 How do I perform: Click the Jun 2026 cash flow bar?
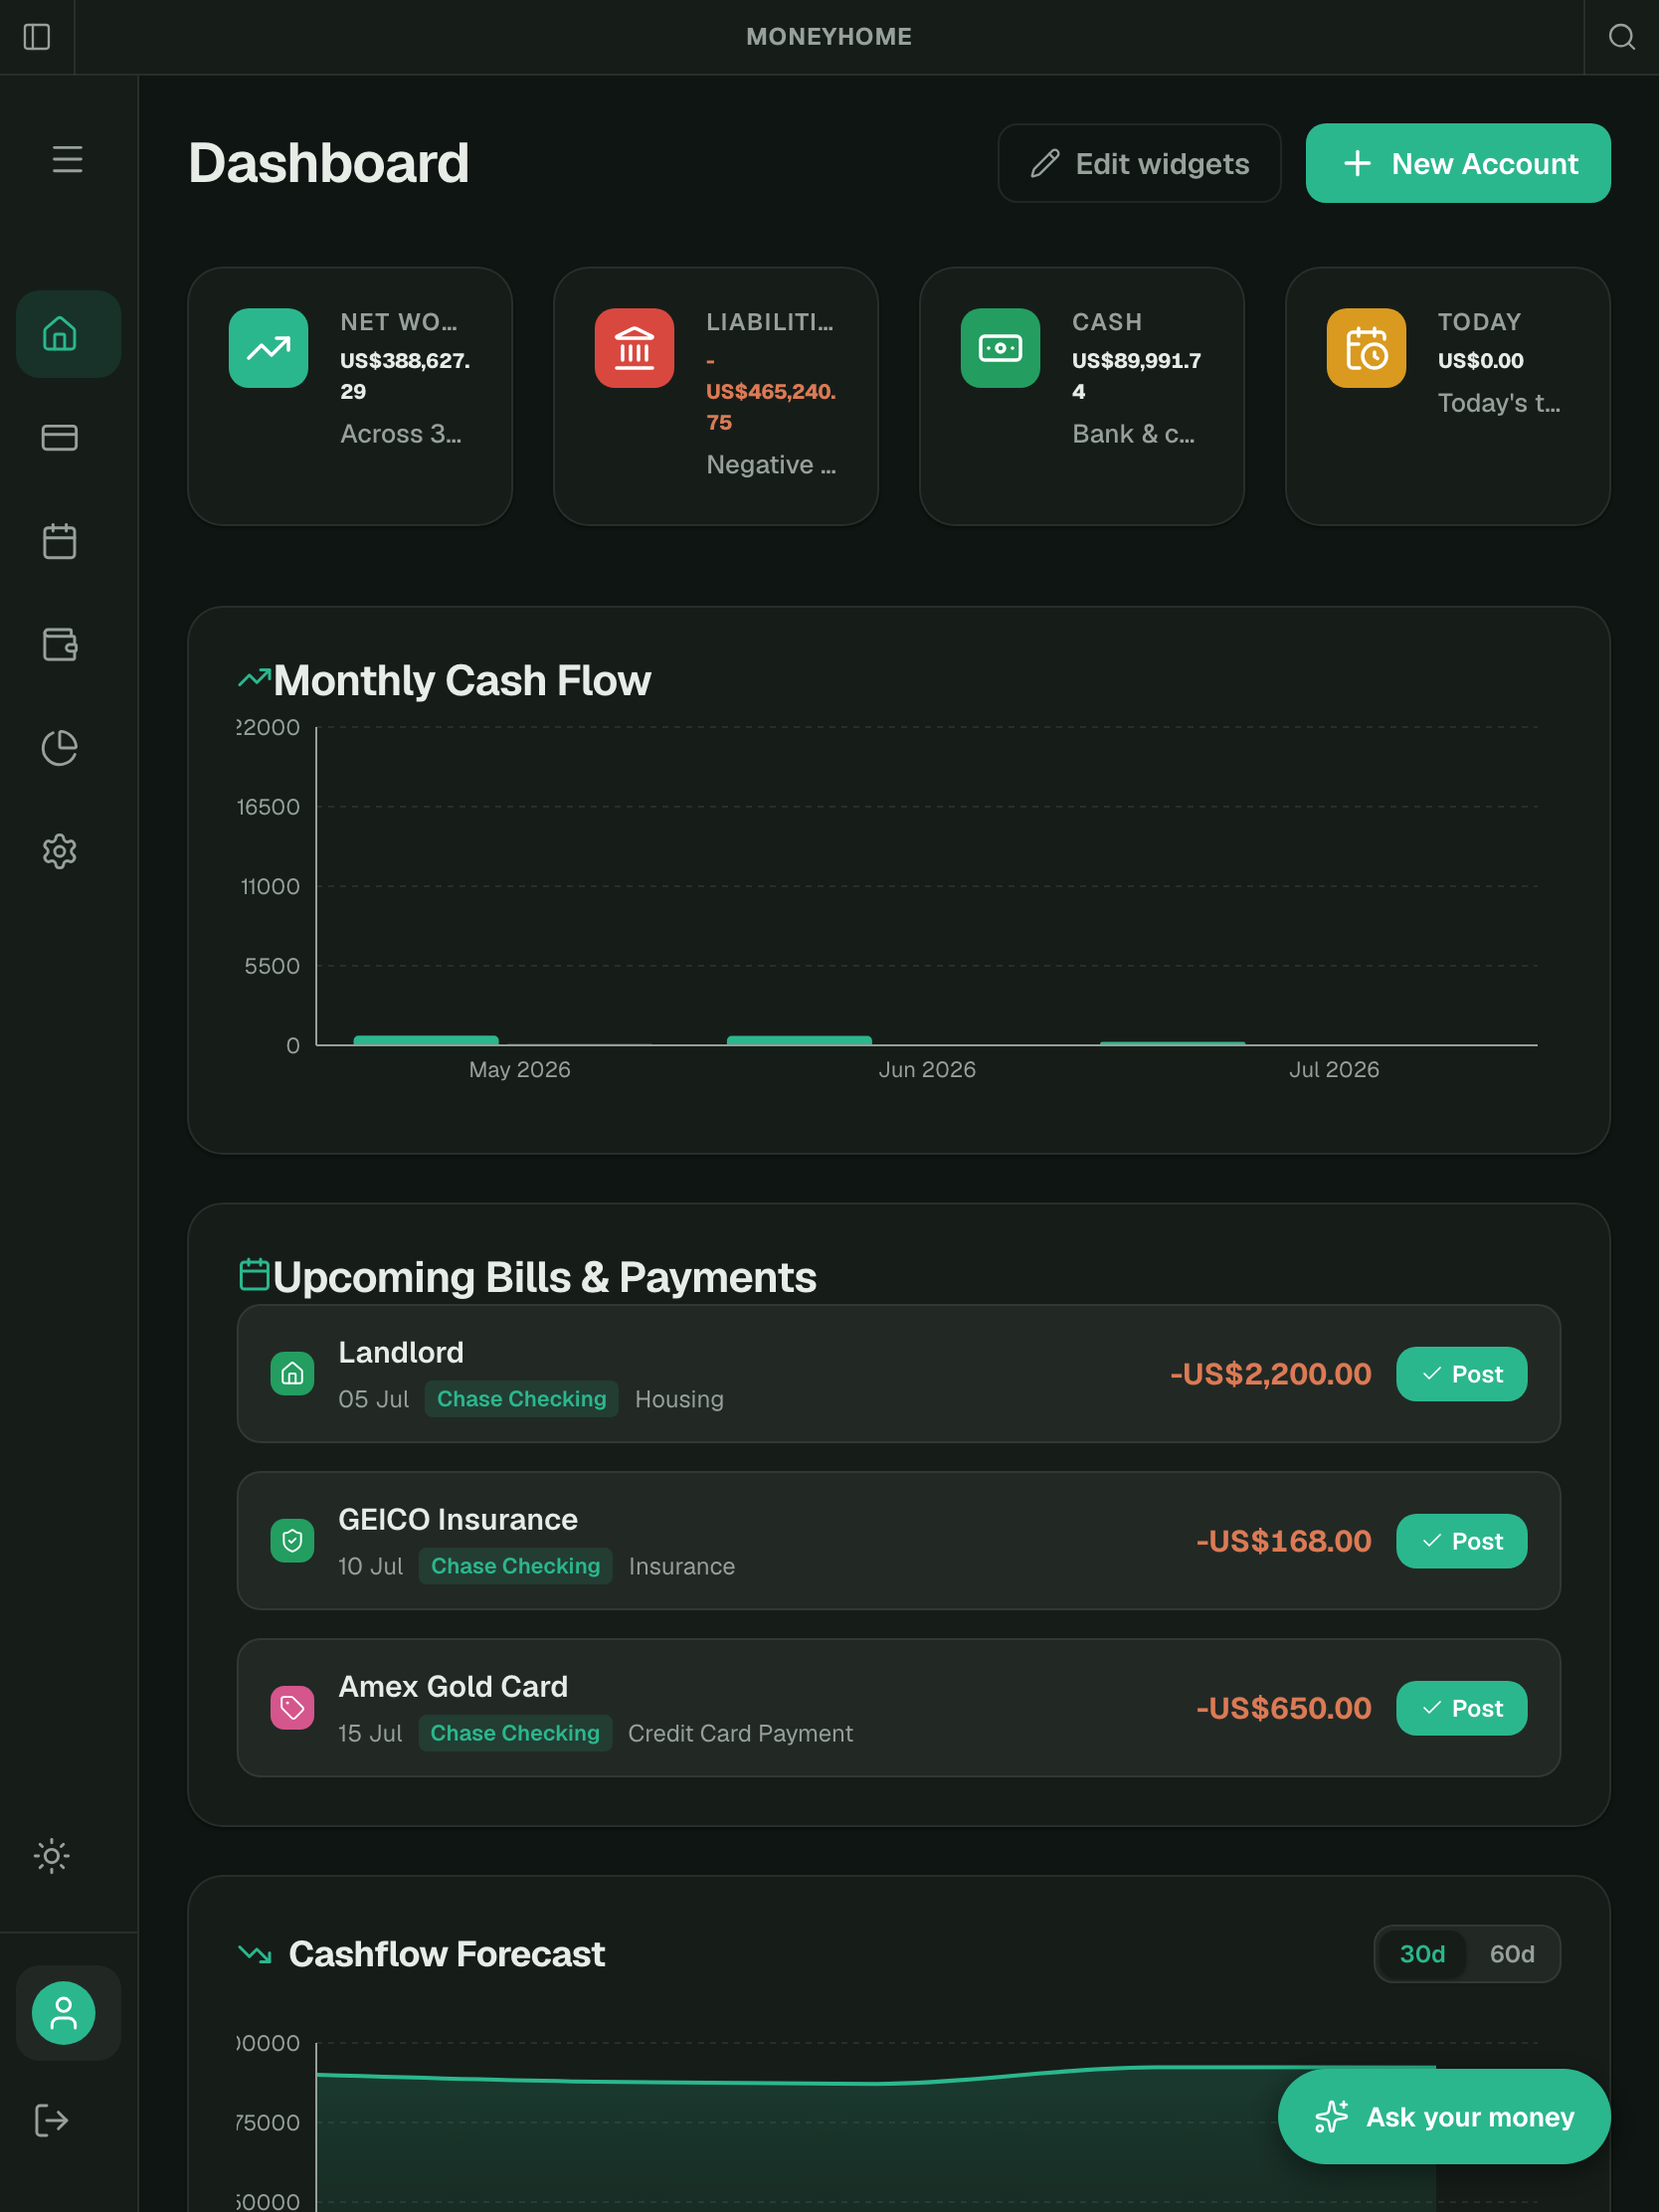[799, 1040]
